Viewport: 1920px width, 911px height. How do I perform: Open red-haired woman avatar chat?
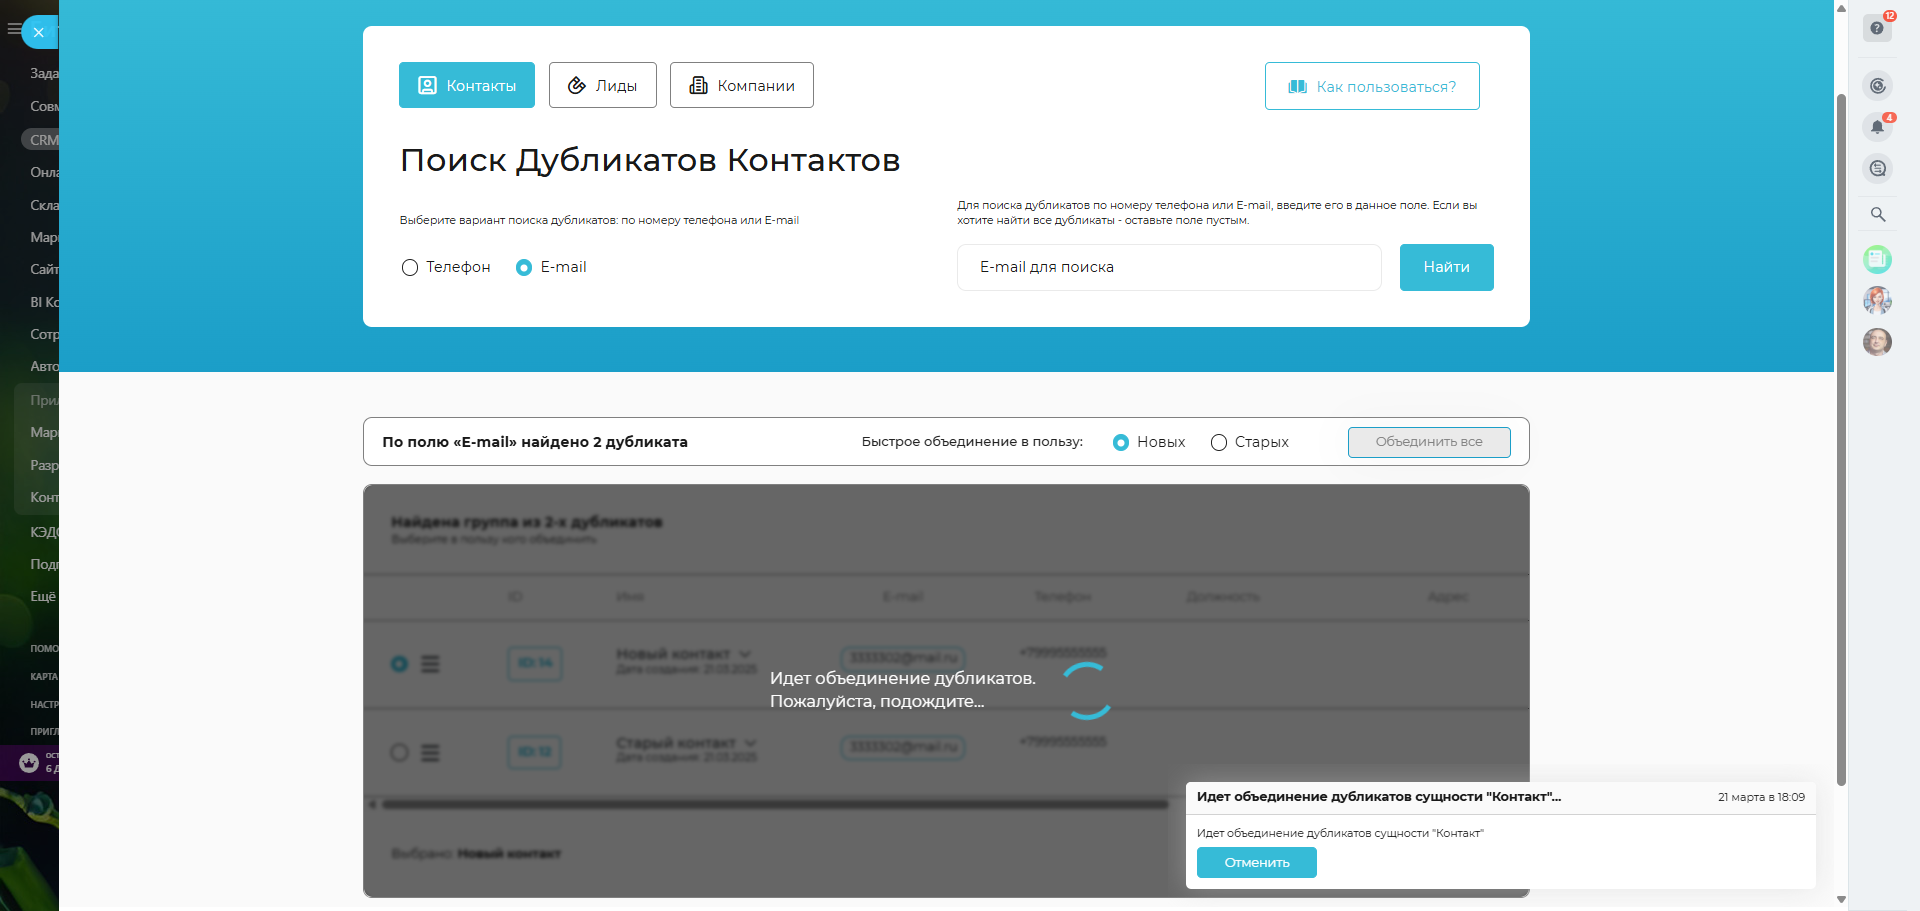[x=1877, y=300]
